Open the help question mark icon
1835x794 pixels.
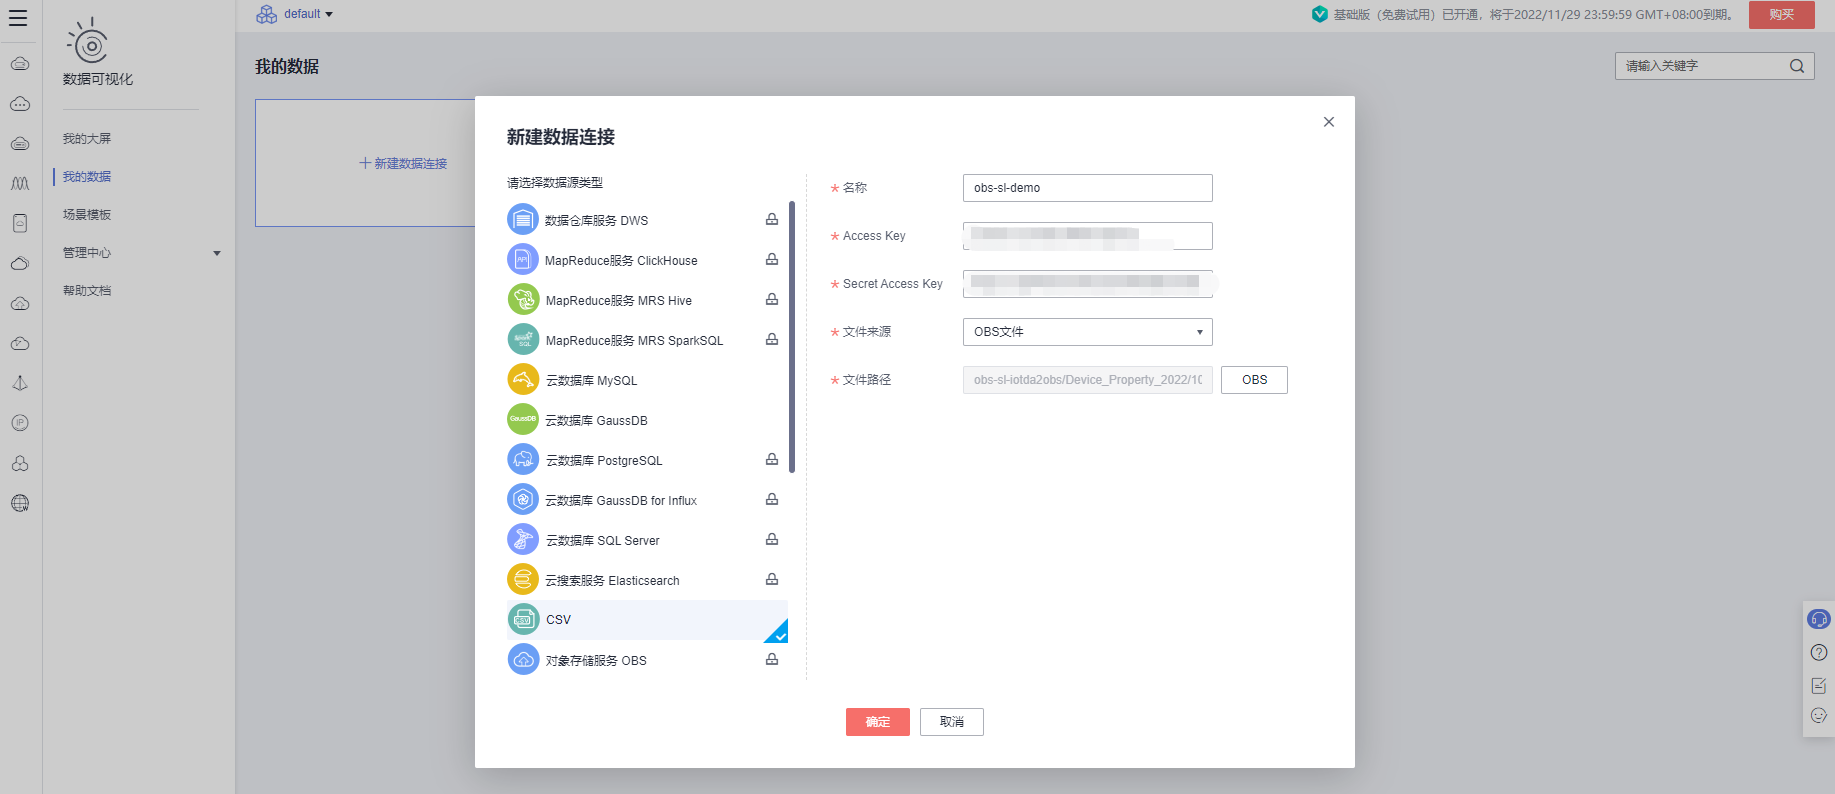coord(1819,653)
